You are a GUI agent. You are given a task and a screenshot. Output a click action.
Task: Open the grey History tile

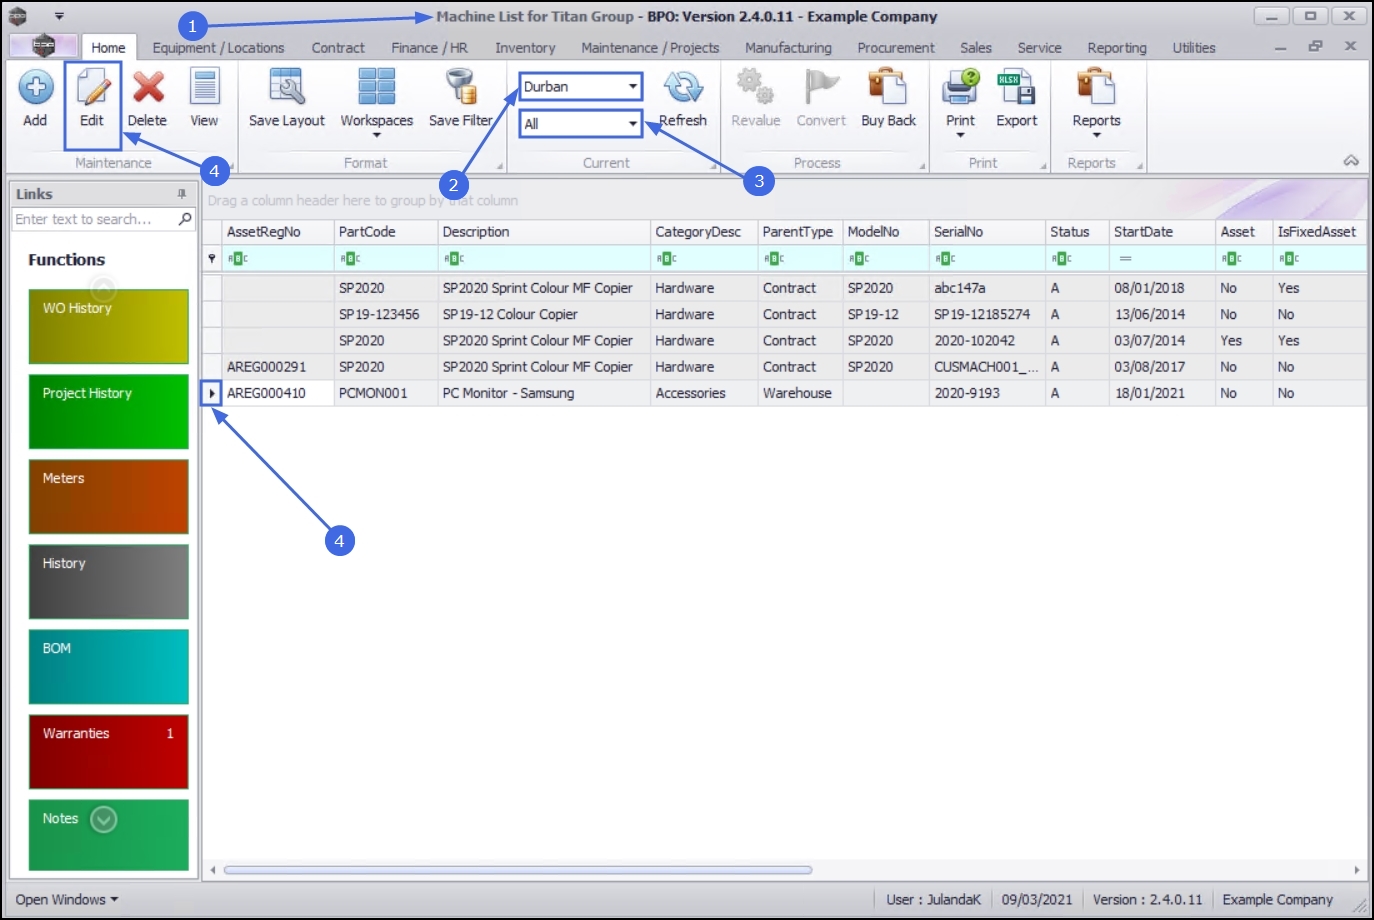click(x=109, y=582)
